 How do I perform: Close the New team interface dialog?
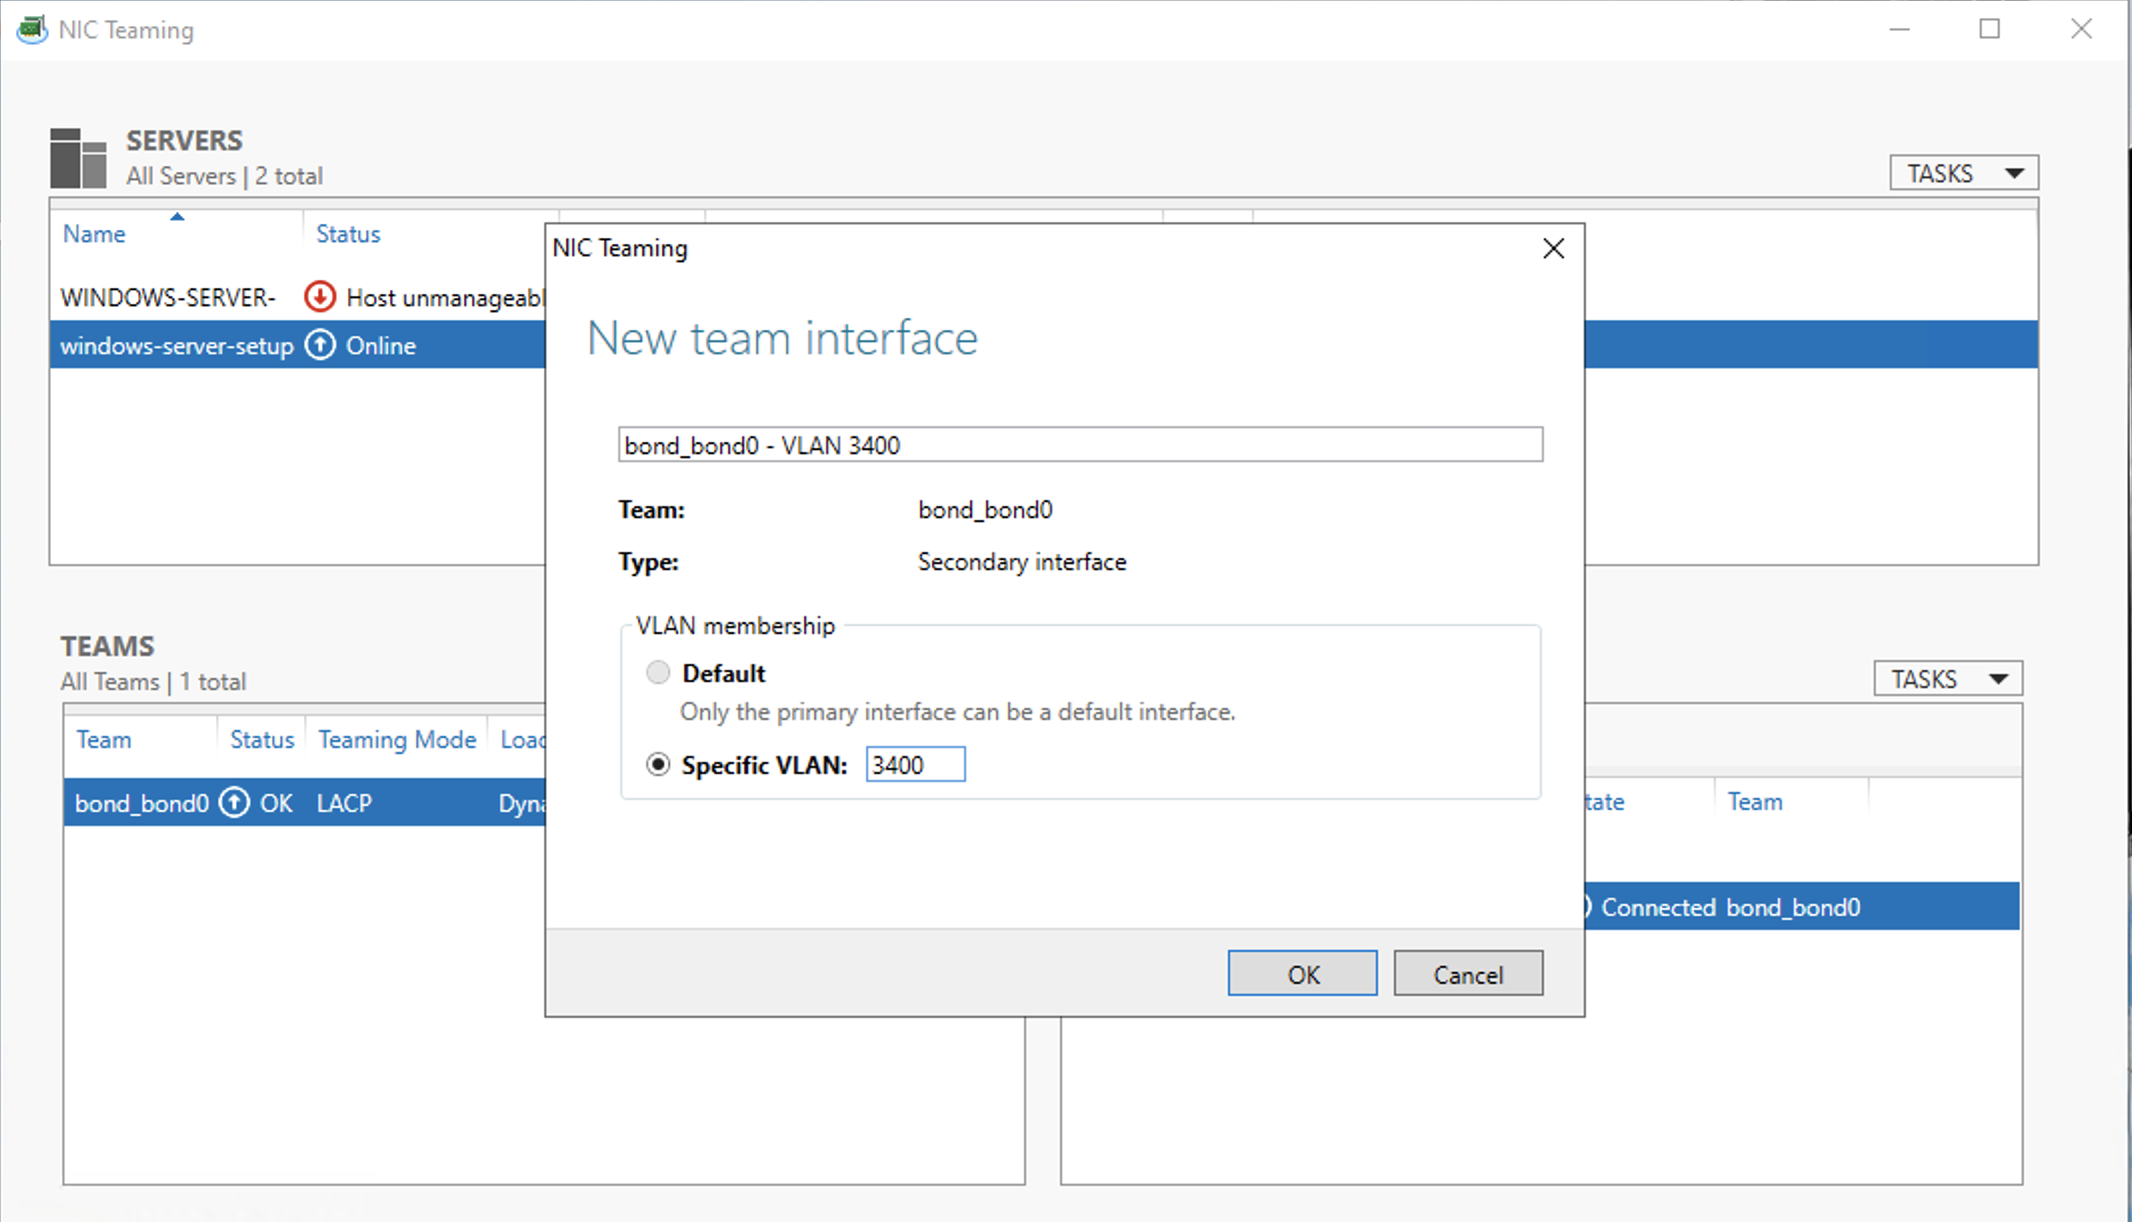click(1553, 248)
